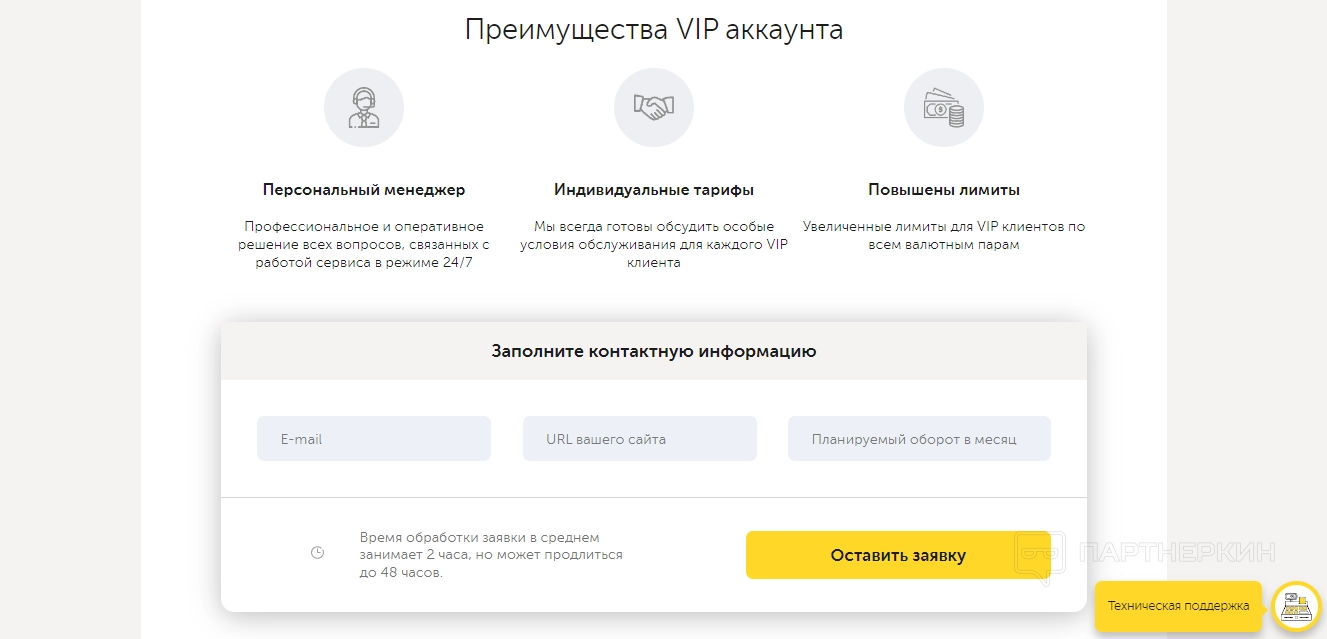Select the "Планируемый оборот в месяц" field
Screen dimensions: 1327x639
[919, 439]
